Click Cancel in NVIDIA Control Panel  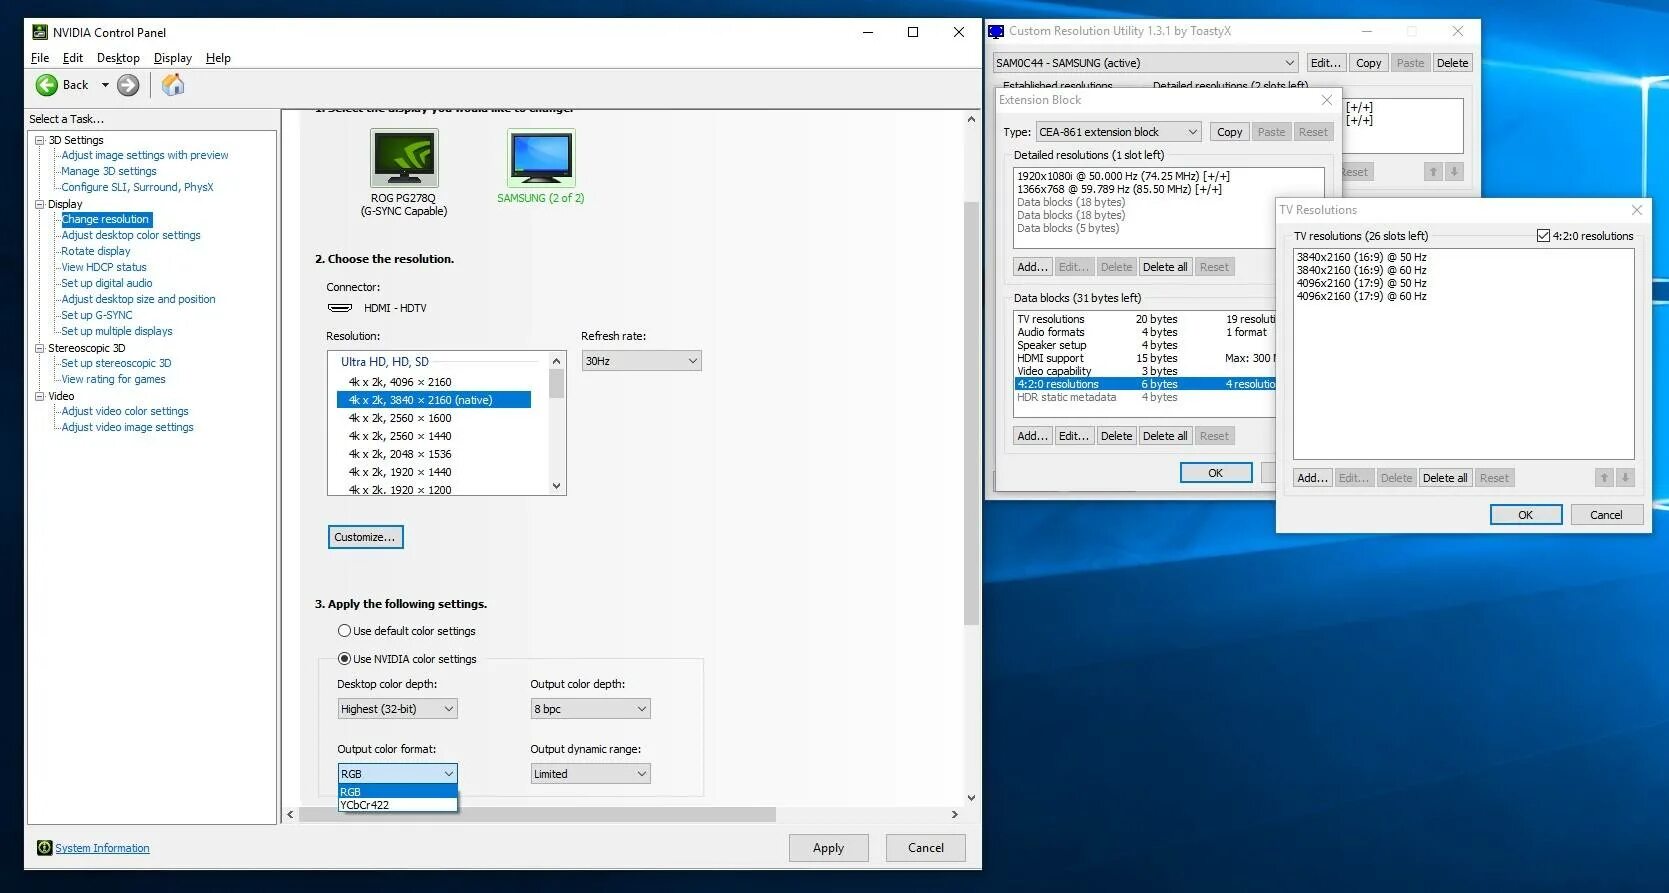coord(925,848)
